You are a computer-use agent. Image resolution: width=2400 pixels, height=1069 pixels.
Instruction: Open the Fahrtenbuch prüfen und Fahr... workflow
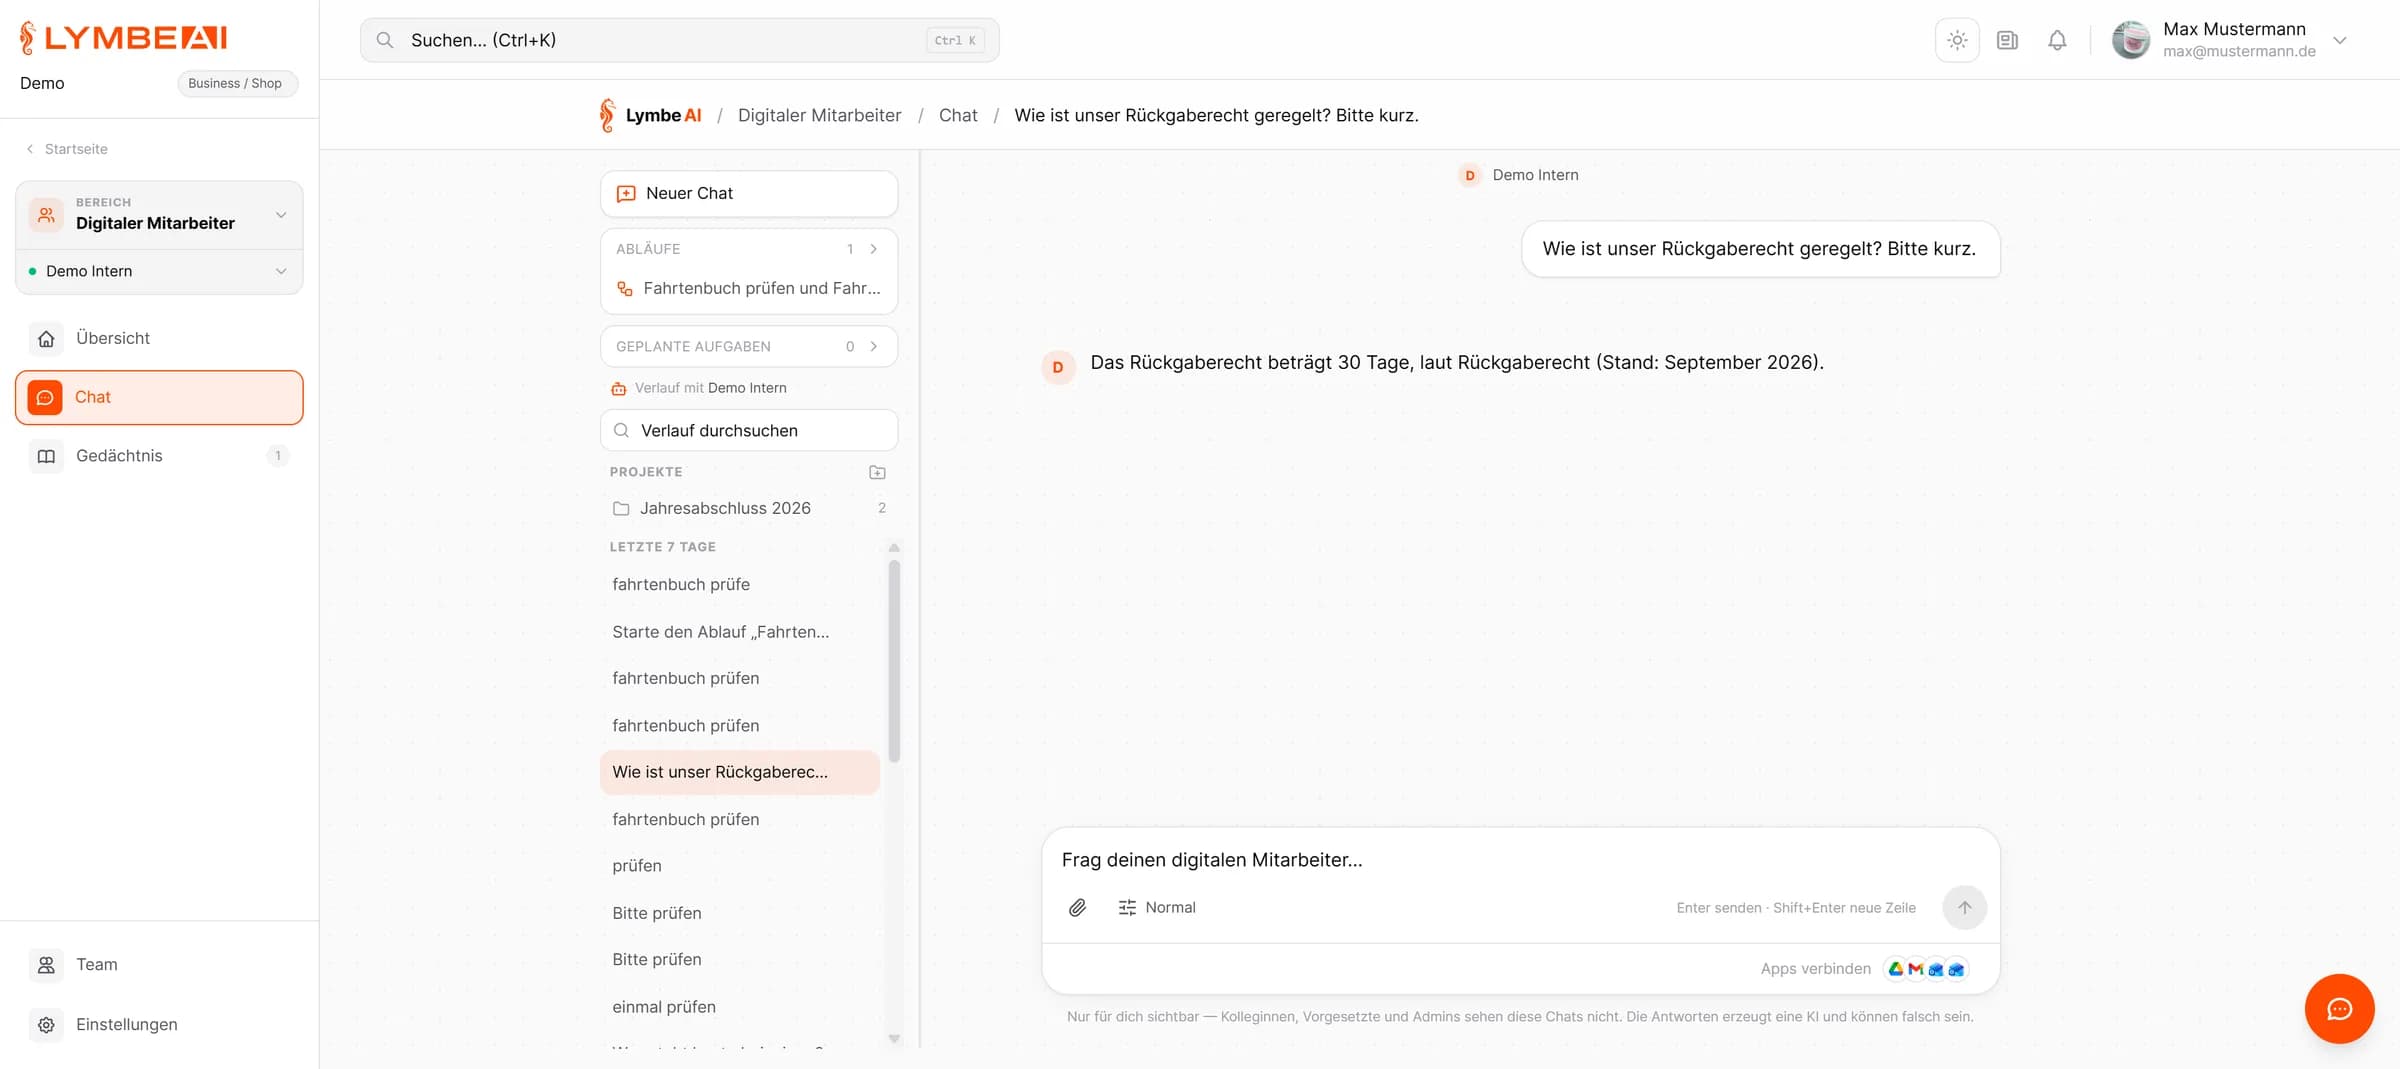coord(749,288)
